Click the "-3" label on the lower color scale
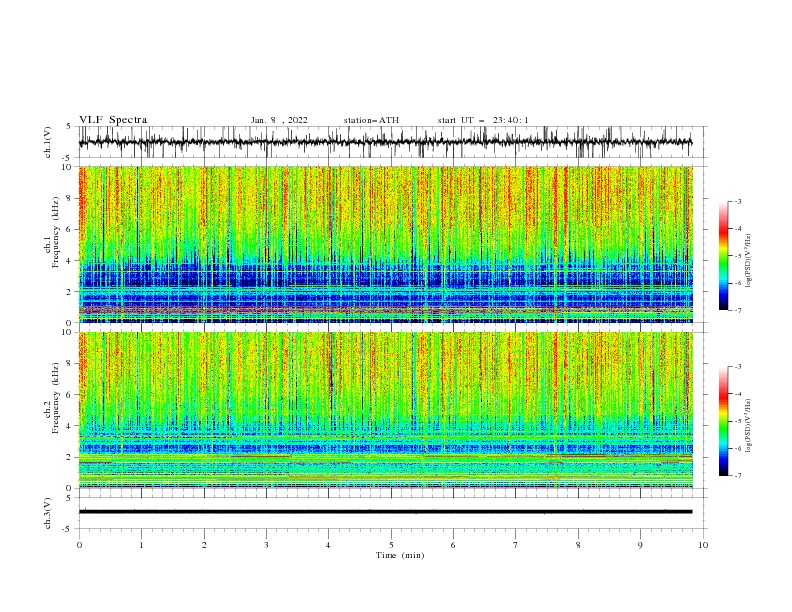 (x=738, y=367)
